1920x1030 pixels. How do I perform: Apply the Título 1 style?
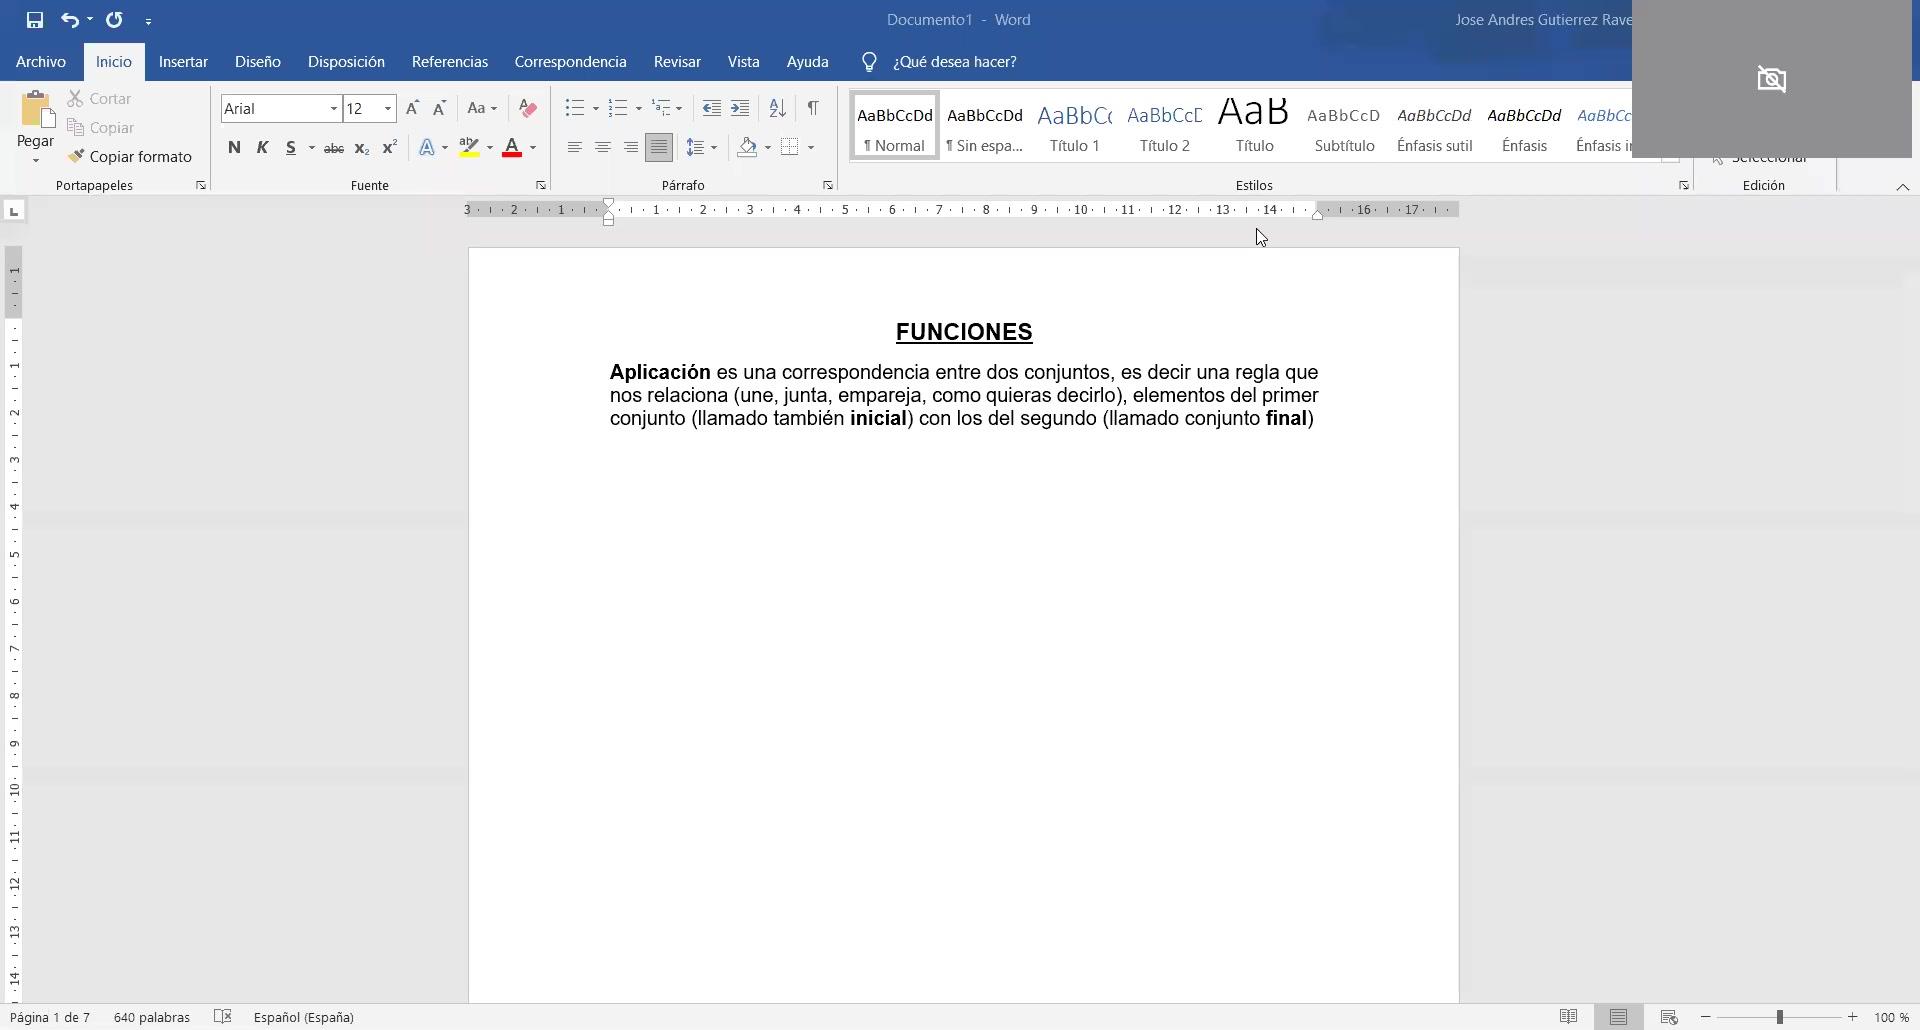coord(1074,127)
